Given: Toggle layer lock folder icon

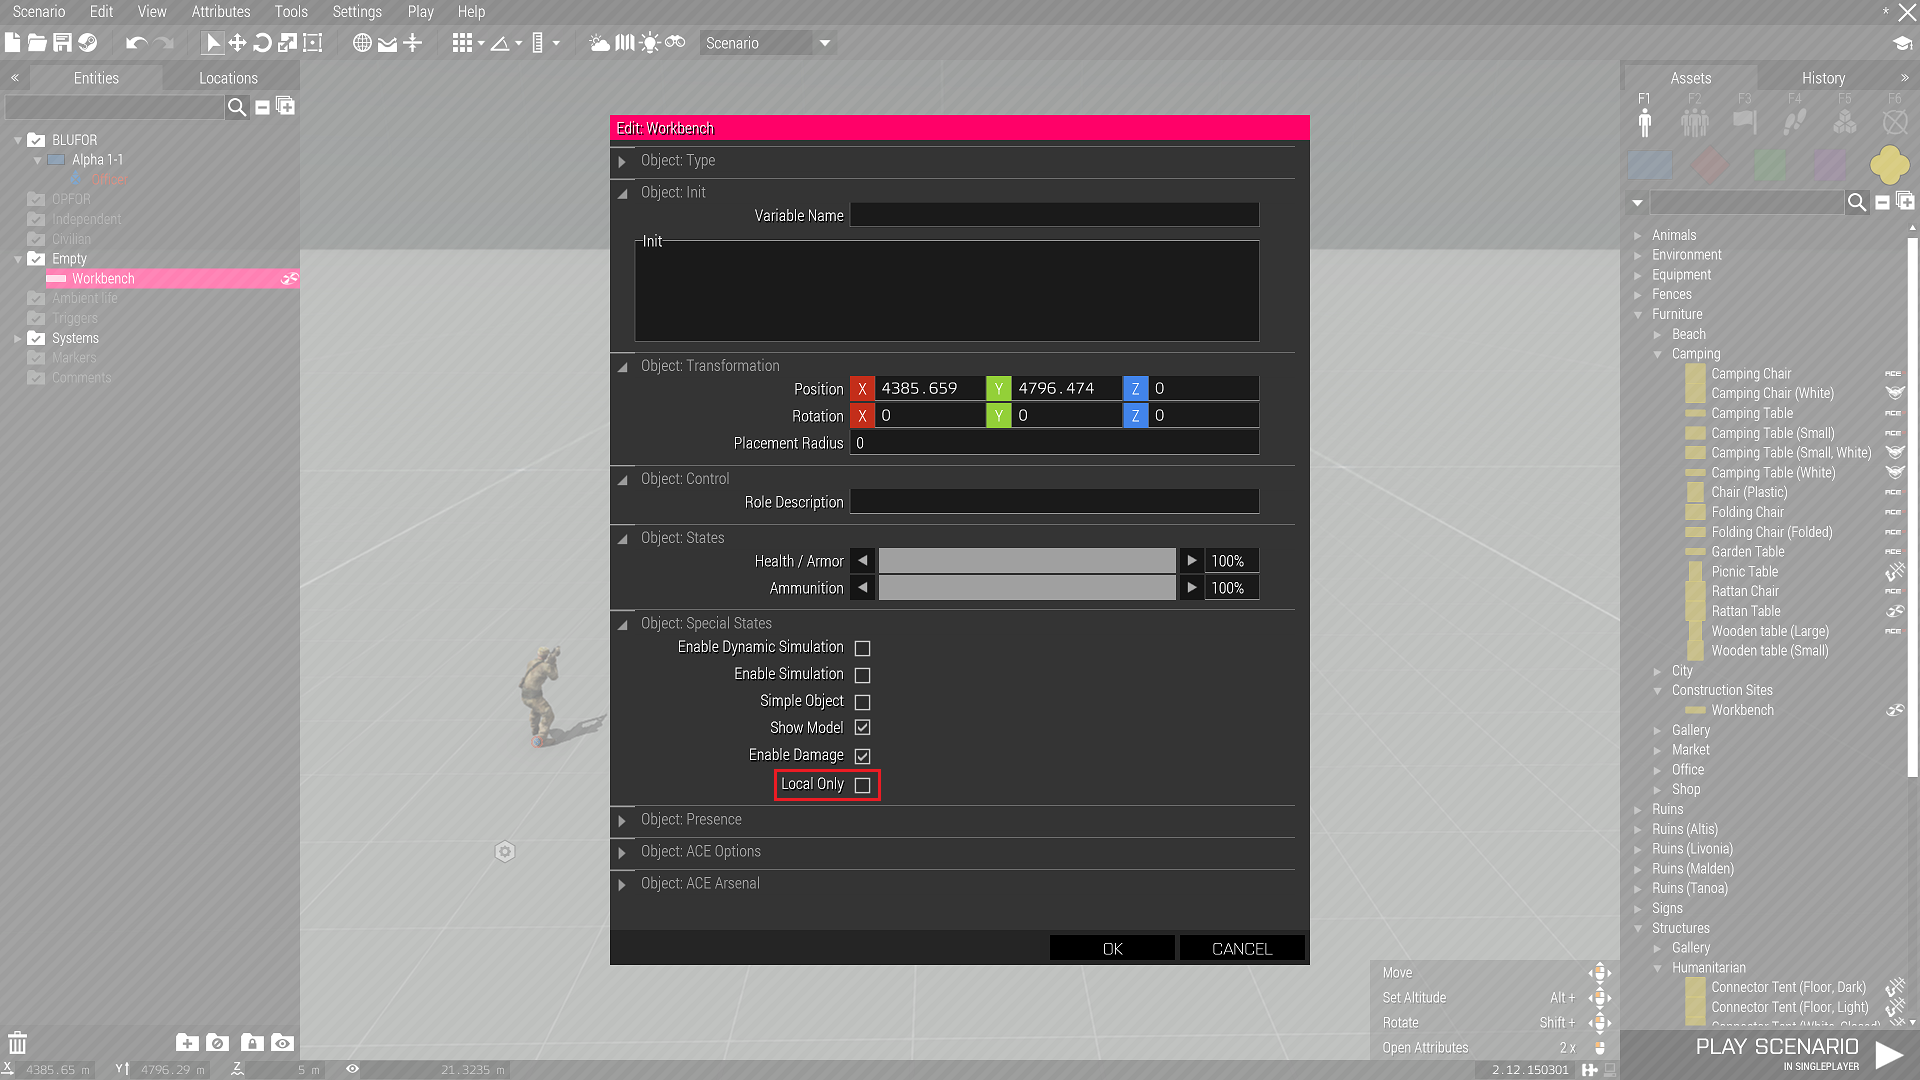Looking at the screenshot, I should (252, 1042).
